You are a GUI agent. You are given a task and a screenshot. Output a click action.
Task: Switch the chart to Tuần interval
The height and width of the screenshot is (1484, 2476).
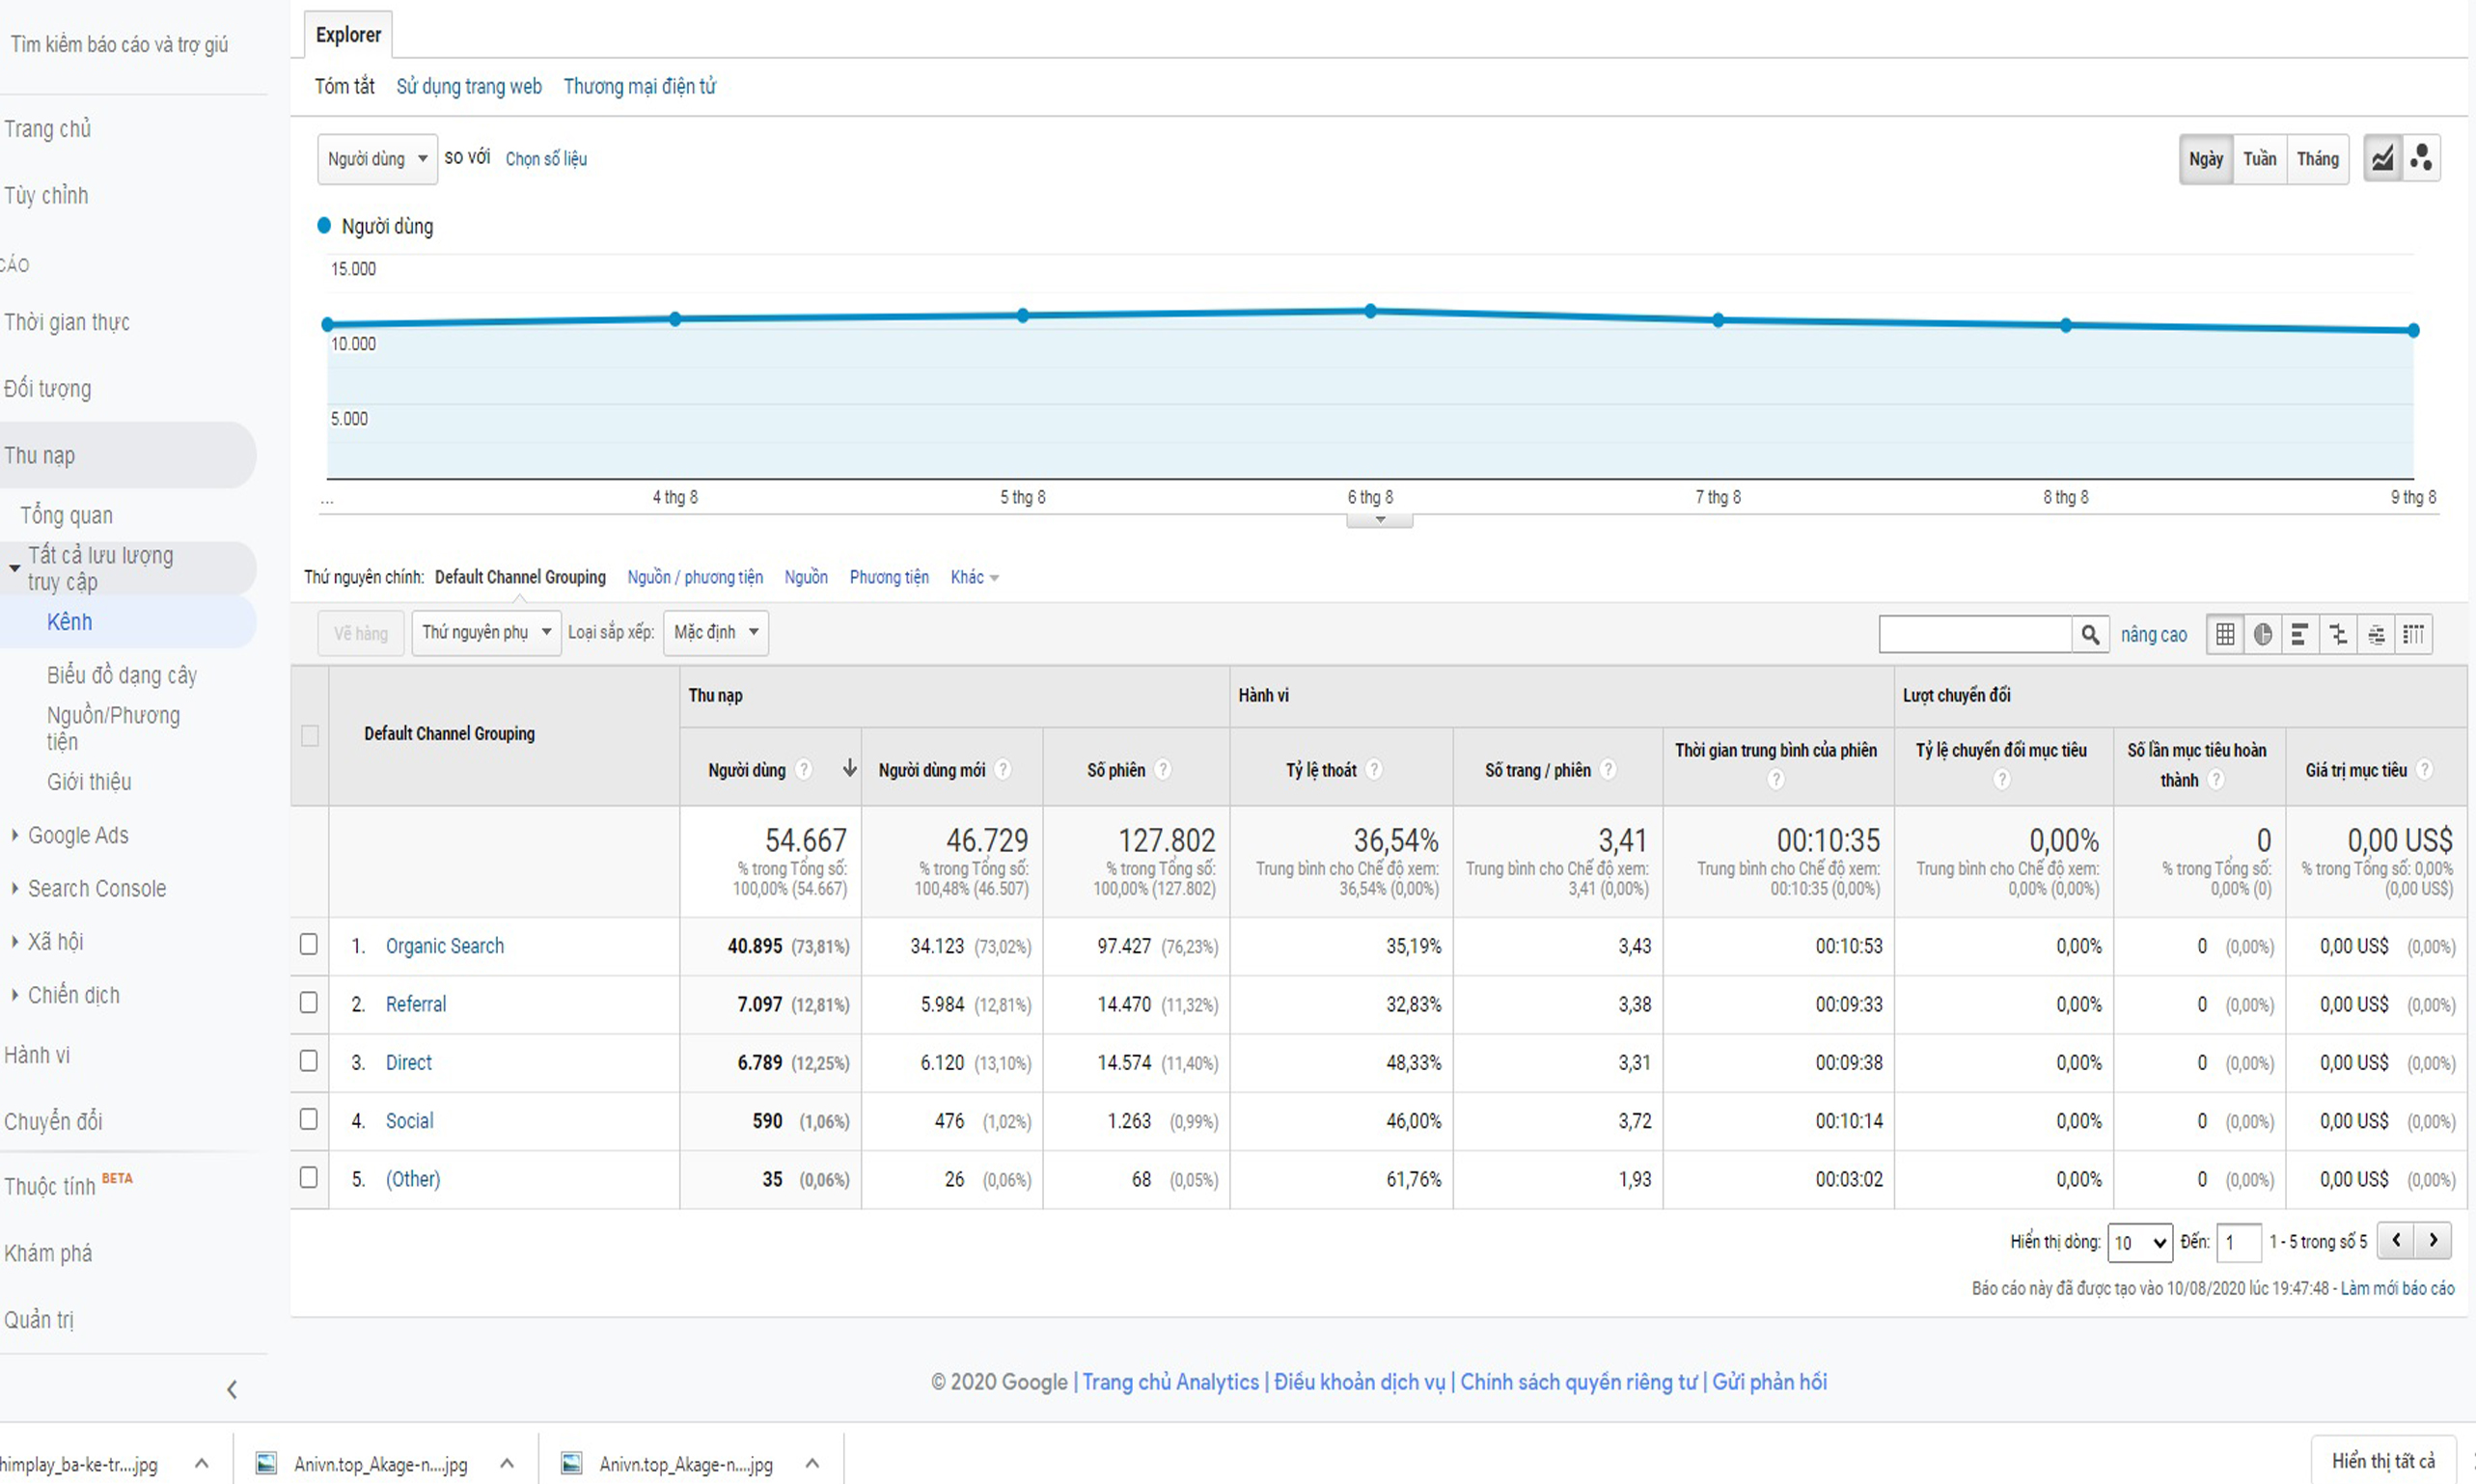2259,159
